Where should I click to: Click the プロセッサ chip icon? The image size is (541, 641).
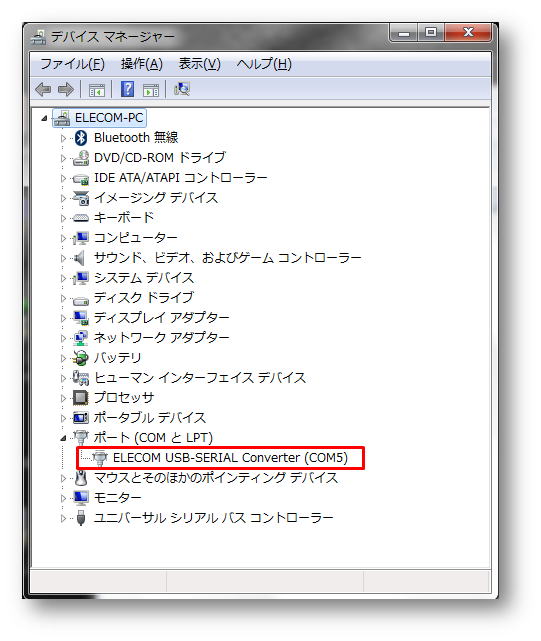(x=81, y=397)
